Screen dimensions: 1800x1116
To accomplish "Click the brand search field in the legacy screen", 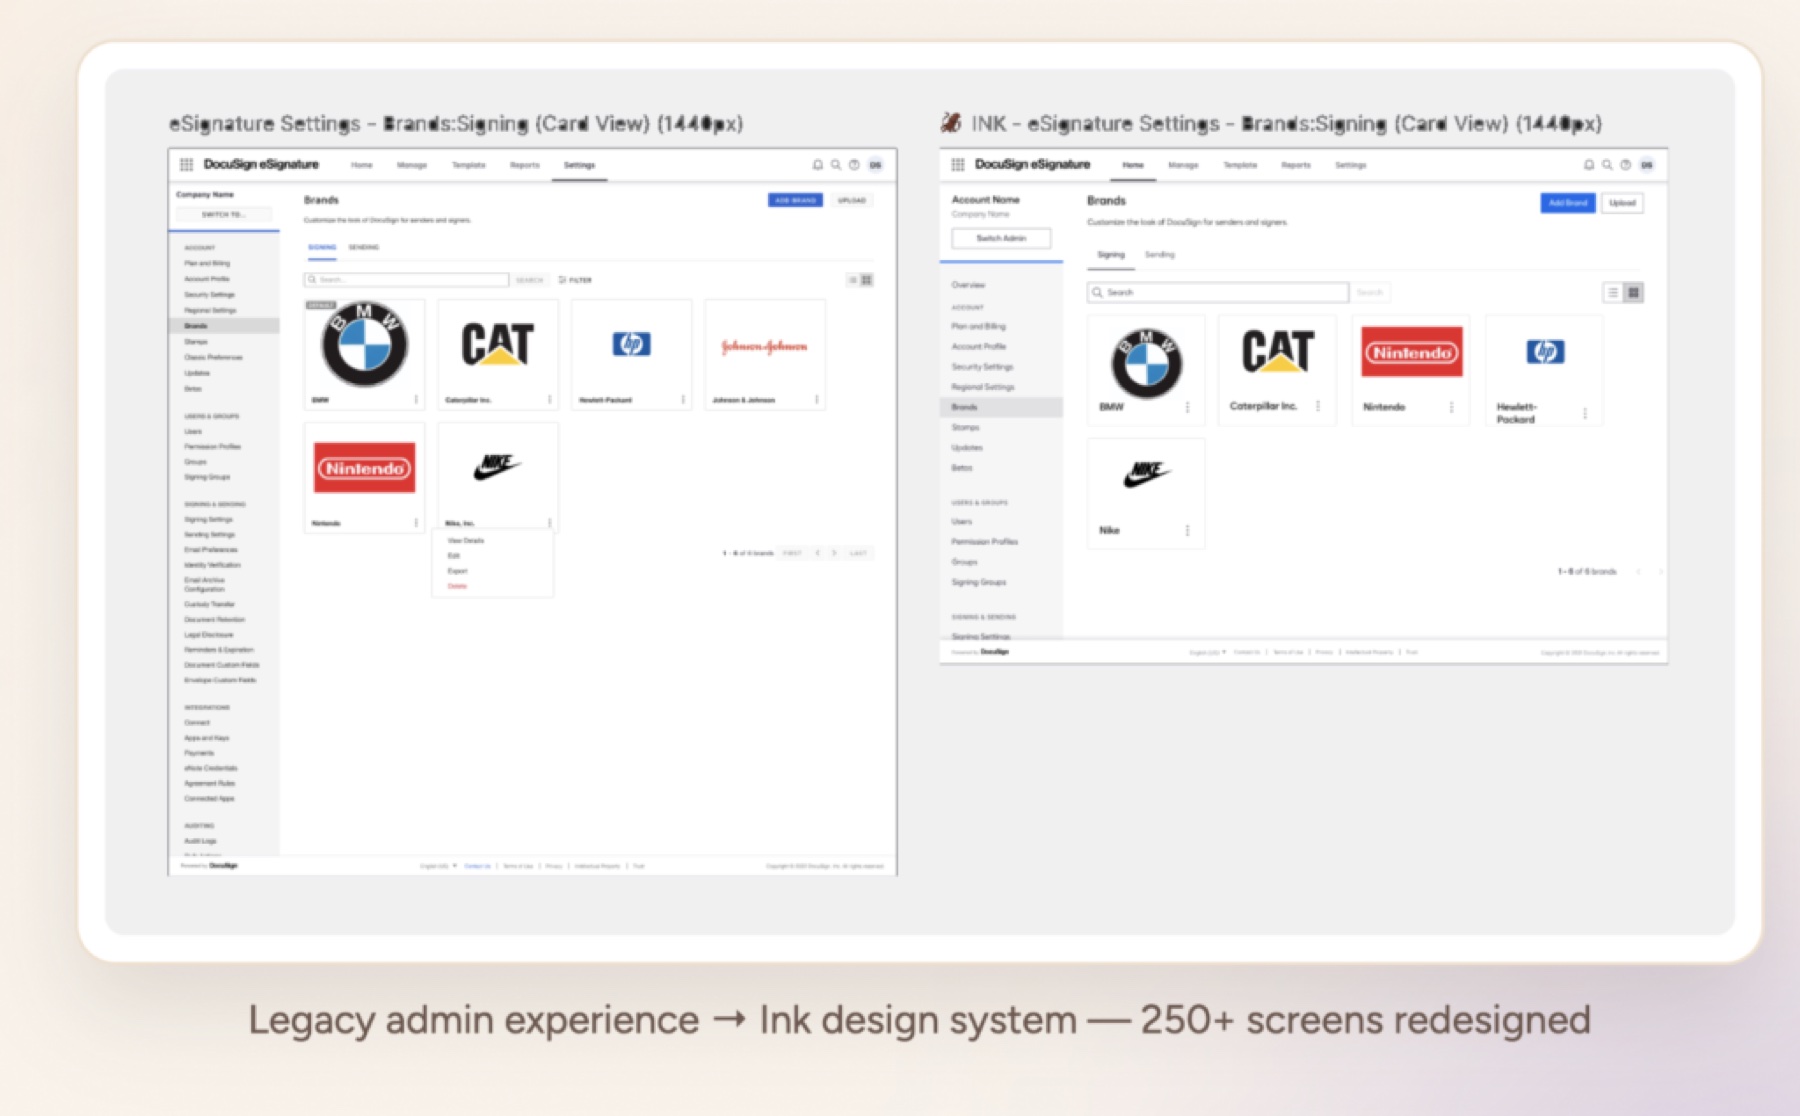I will pyautogui.click(x=407, y=280).
